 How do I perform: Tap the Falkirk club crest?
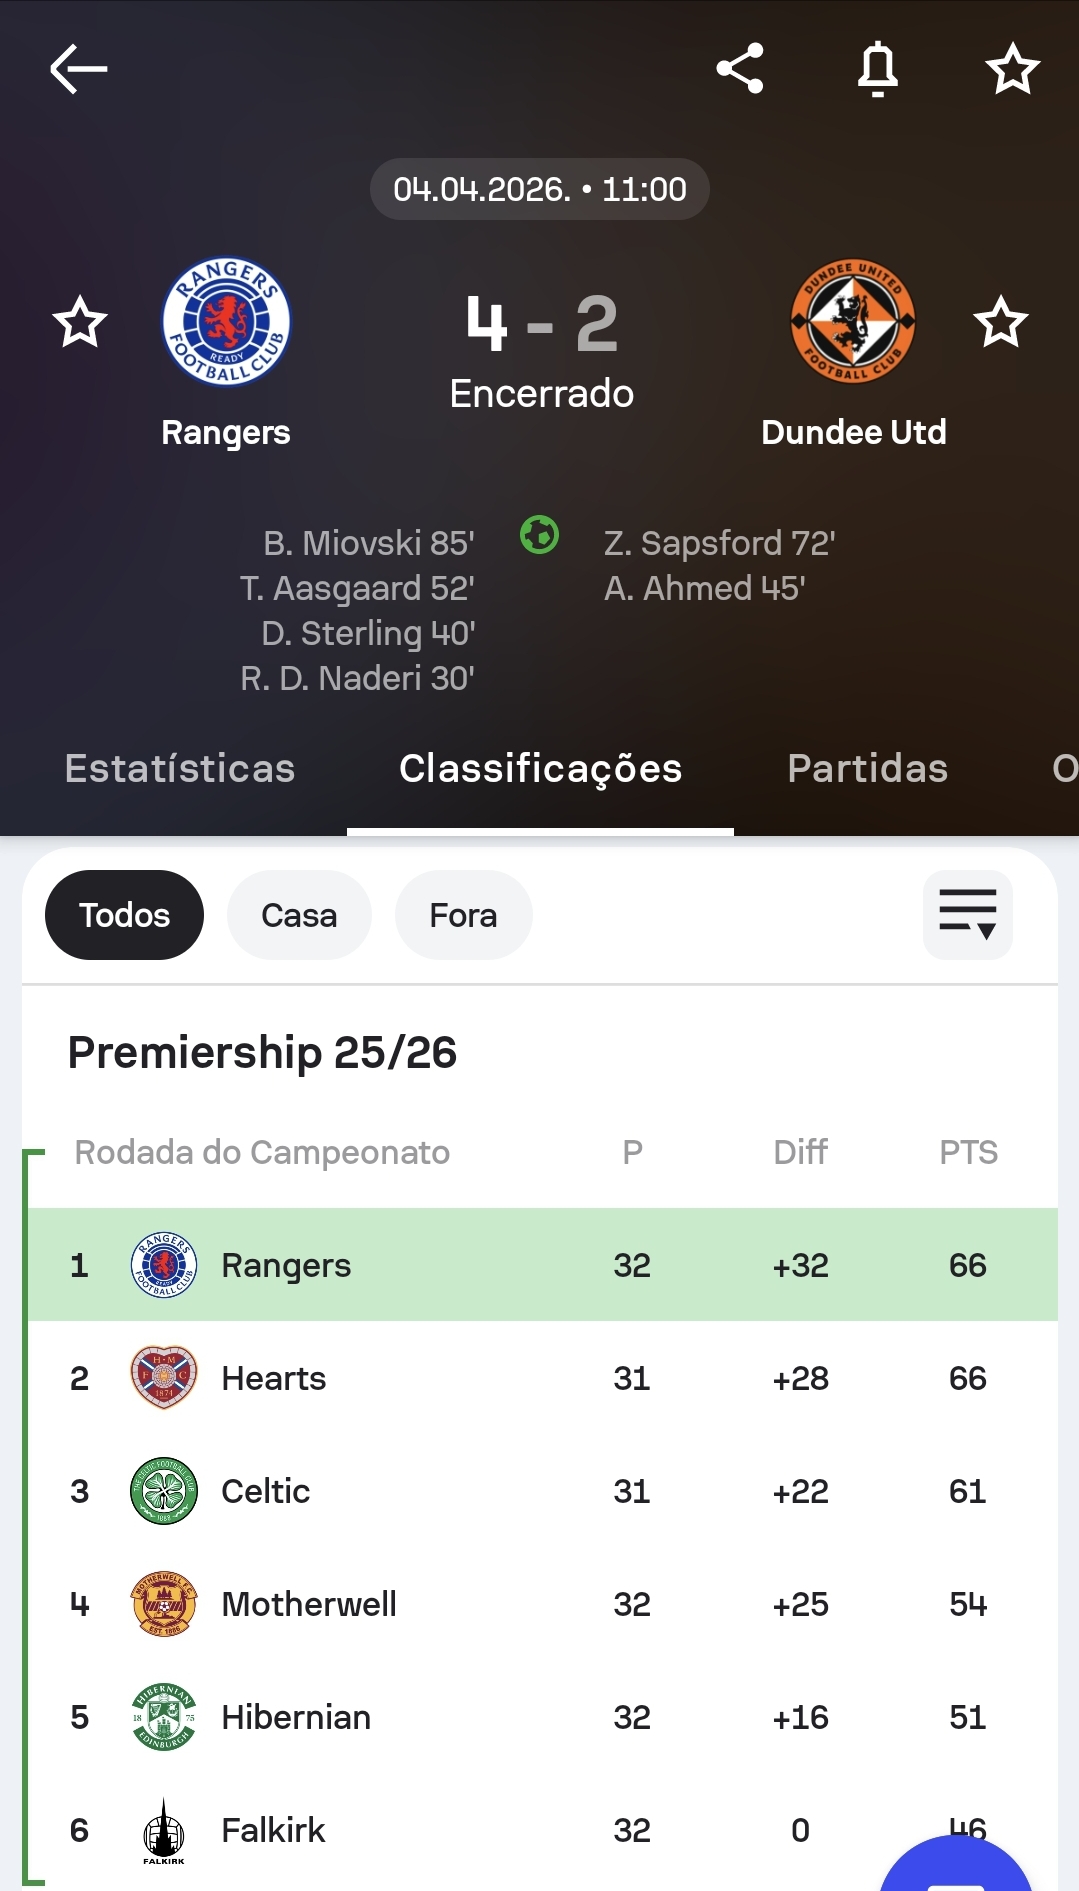click(164, 1830)
